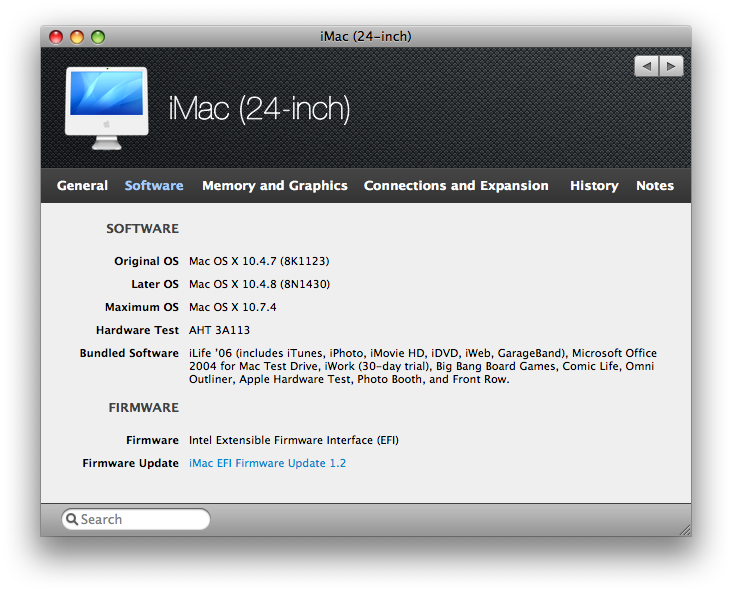Click the 'Firmware Update' label
Viewport: 732px width, 592px height.
point(131,463)
